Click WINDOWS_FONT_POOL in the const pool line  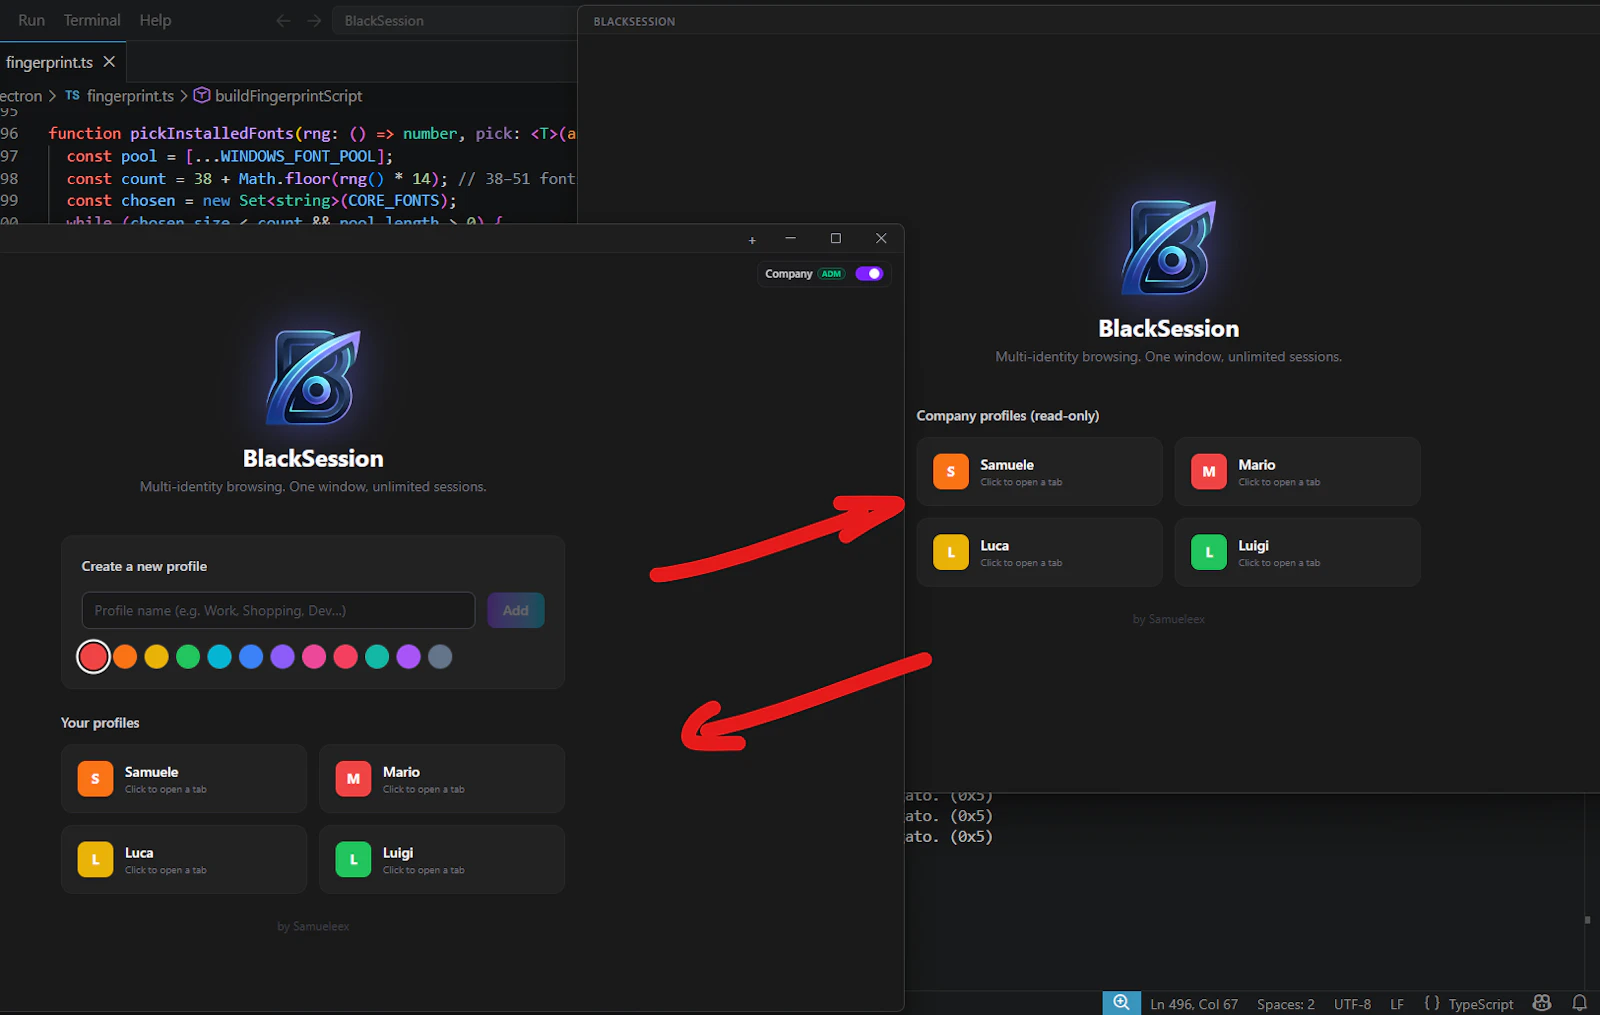click(x=298, y=156)
